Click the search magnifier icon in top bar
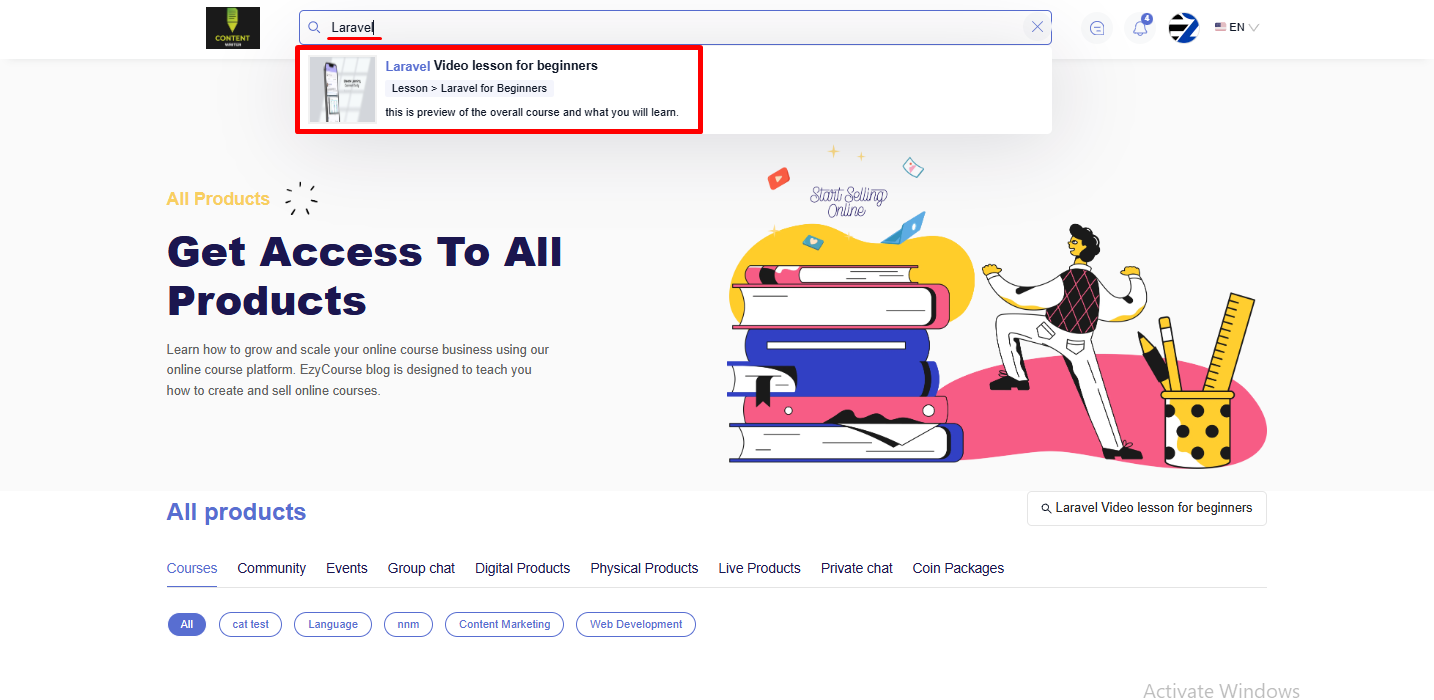The height and width of the screenshot is (700, 1434). click(314, 28)
